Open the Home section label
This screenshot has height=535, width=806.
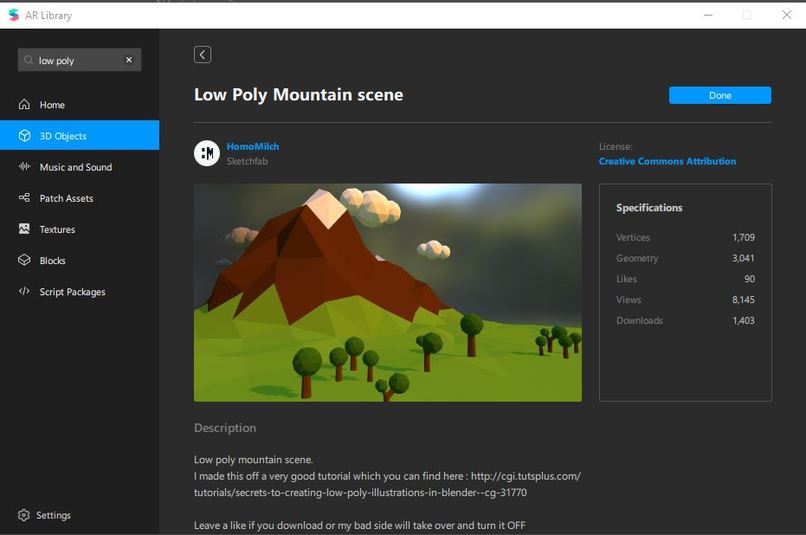52,105
